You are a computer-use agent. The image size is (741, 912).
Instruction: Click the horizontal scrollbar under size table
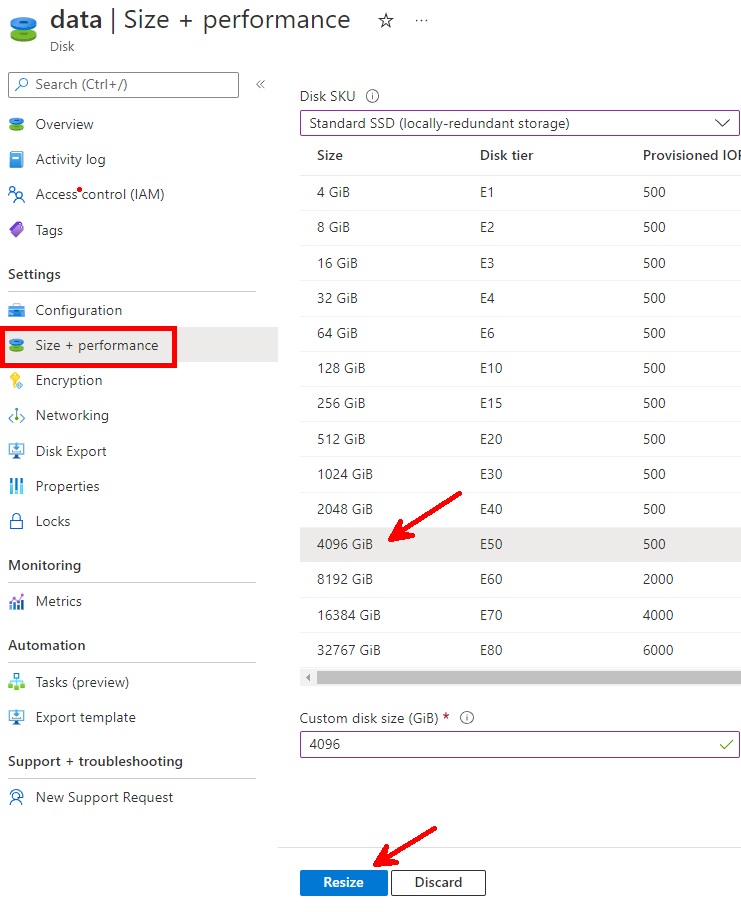[528, 677]
